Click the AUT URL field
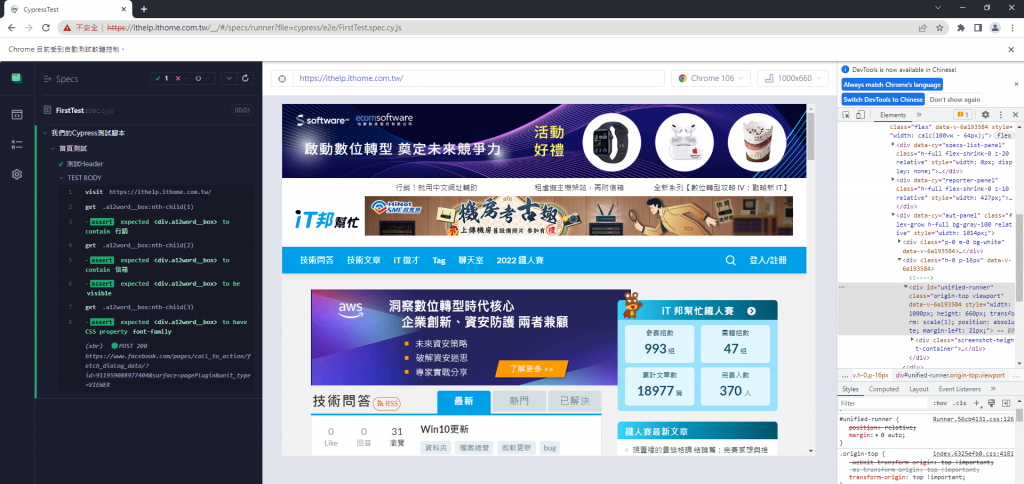This screenshot has width=1024, height=484. (x=478, y=78)
